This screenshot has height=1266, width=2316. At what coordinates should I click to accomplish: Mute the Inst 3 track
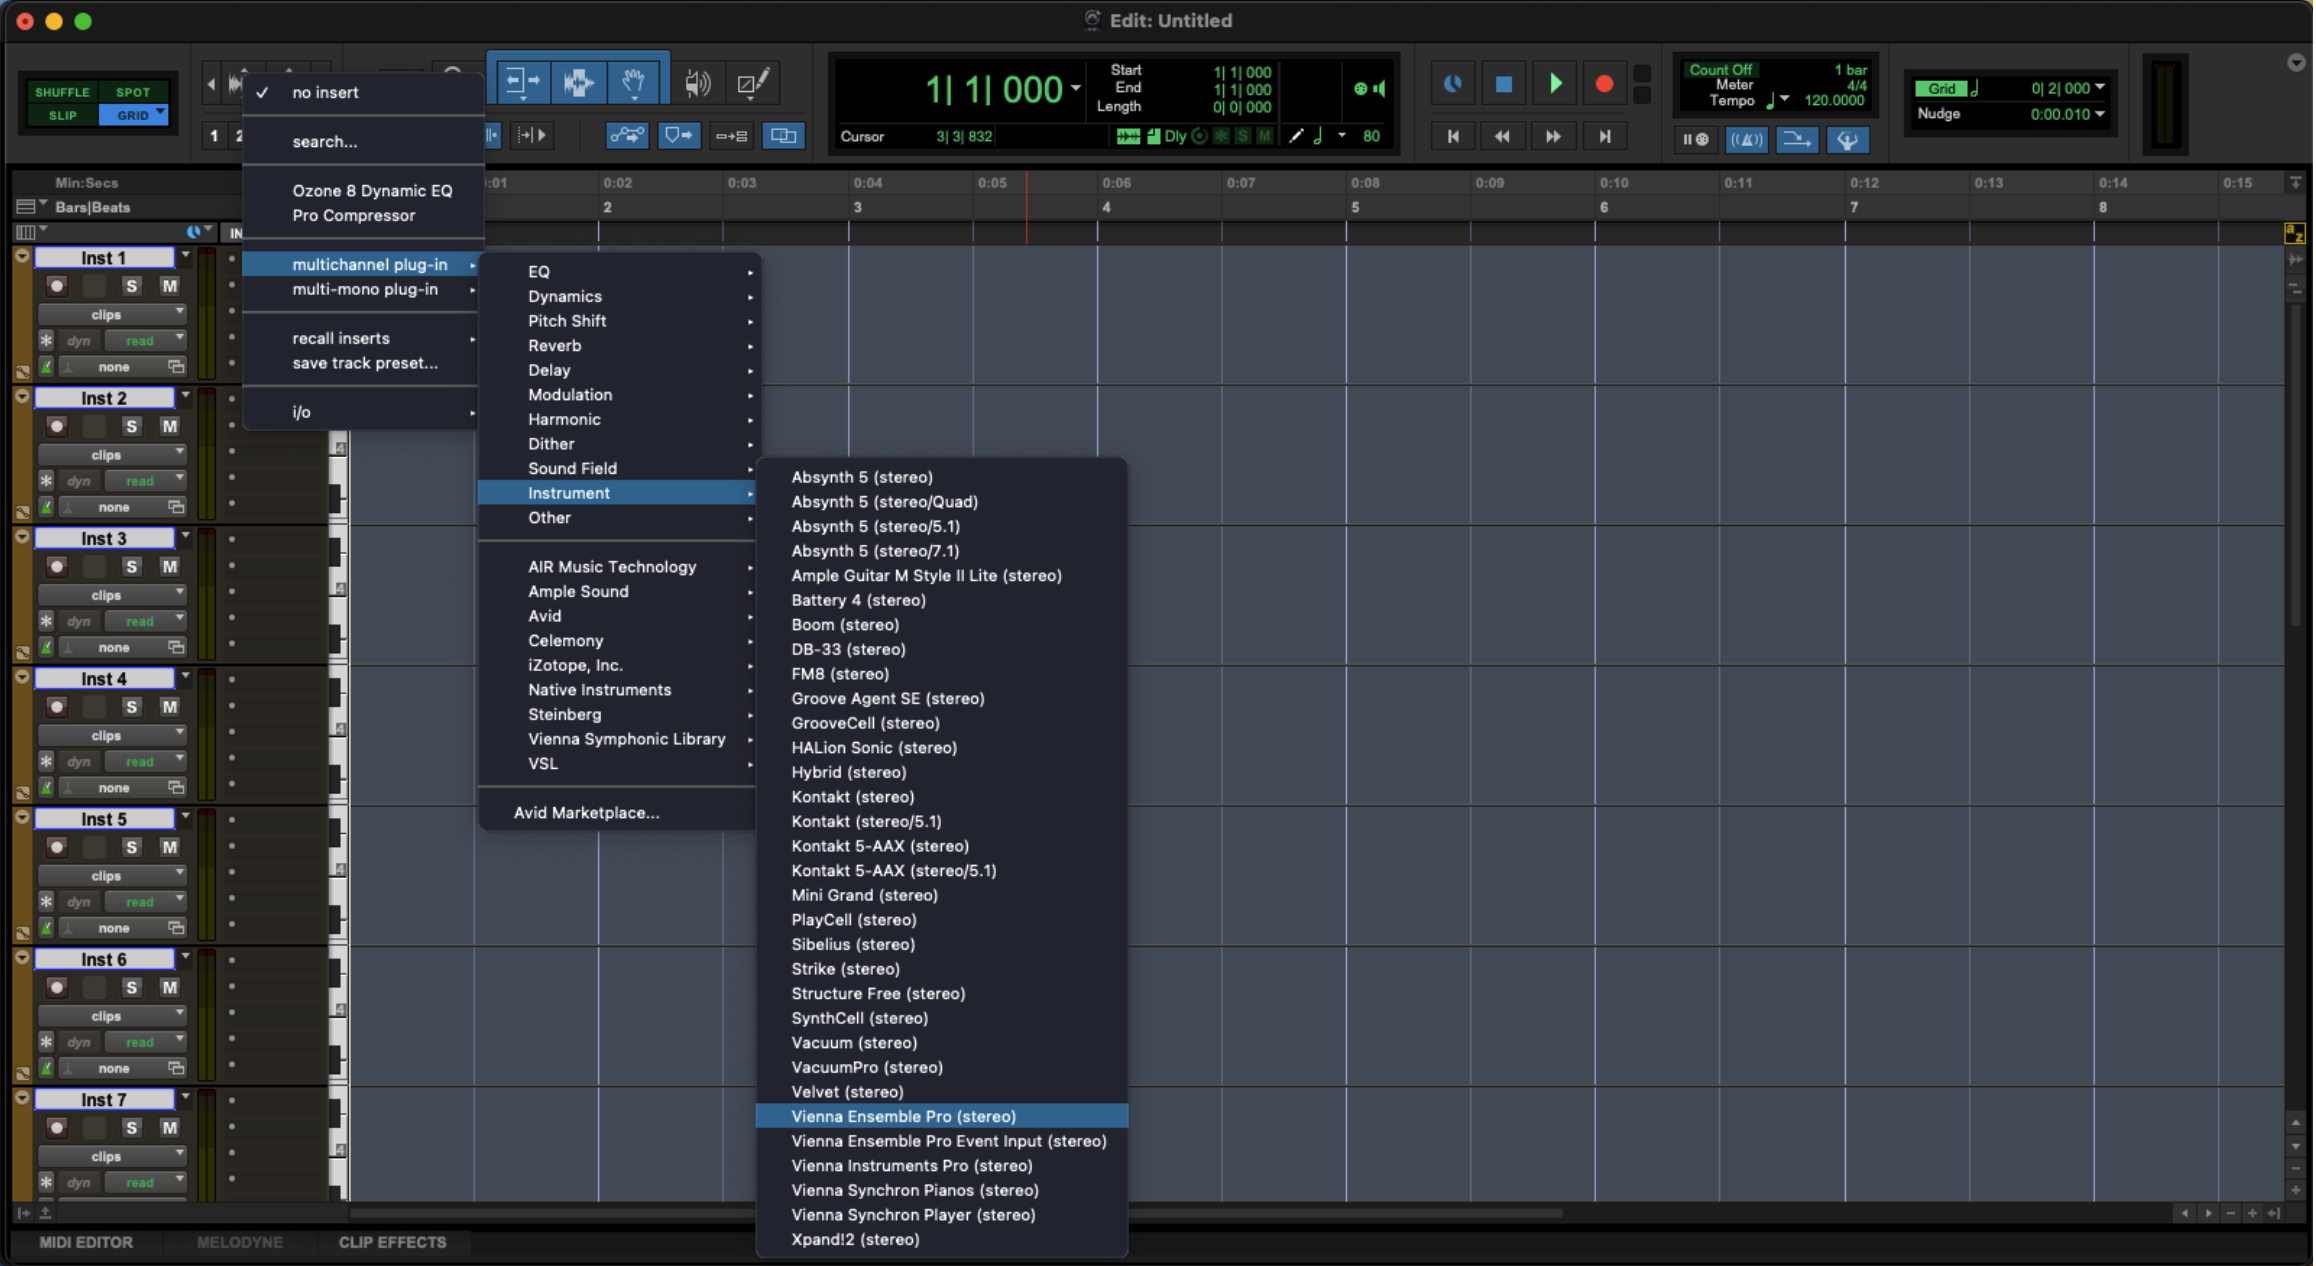click(169, 566)
